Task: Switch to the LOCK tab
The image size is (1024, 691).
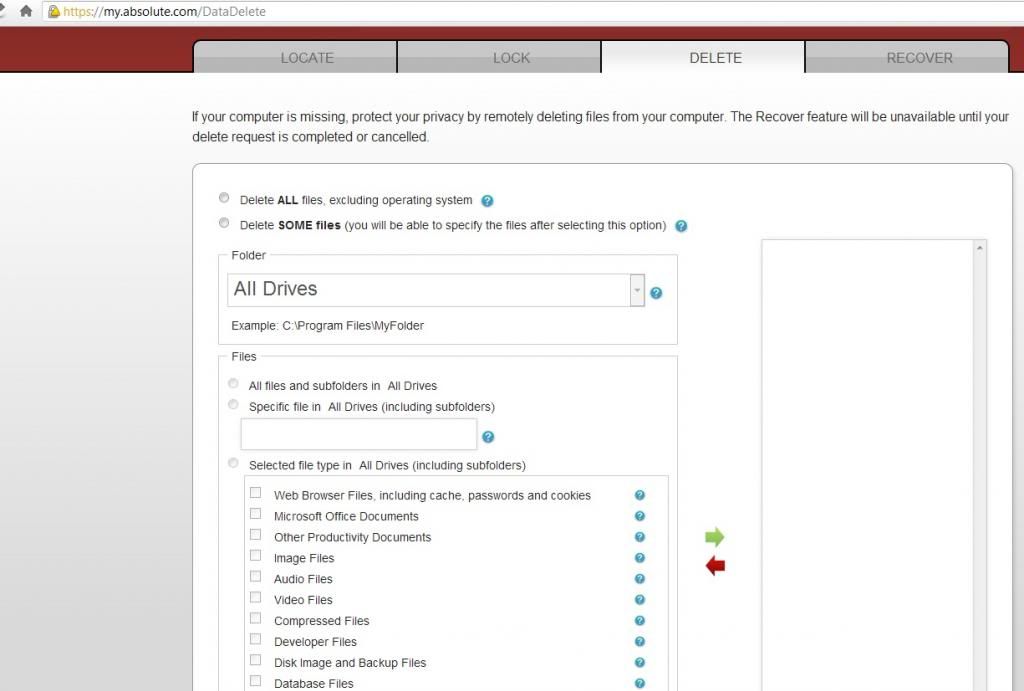Action: [x=511, y=58]
